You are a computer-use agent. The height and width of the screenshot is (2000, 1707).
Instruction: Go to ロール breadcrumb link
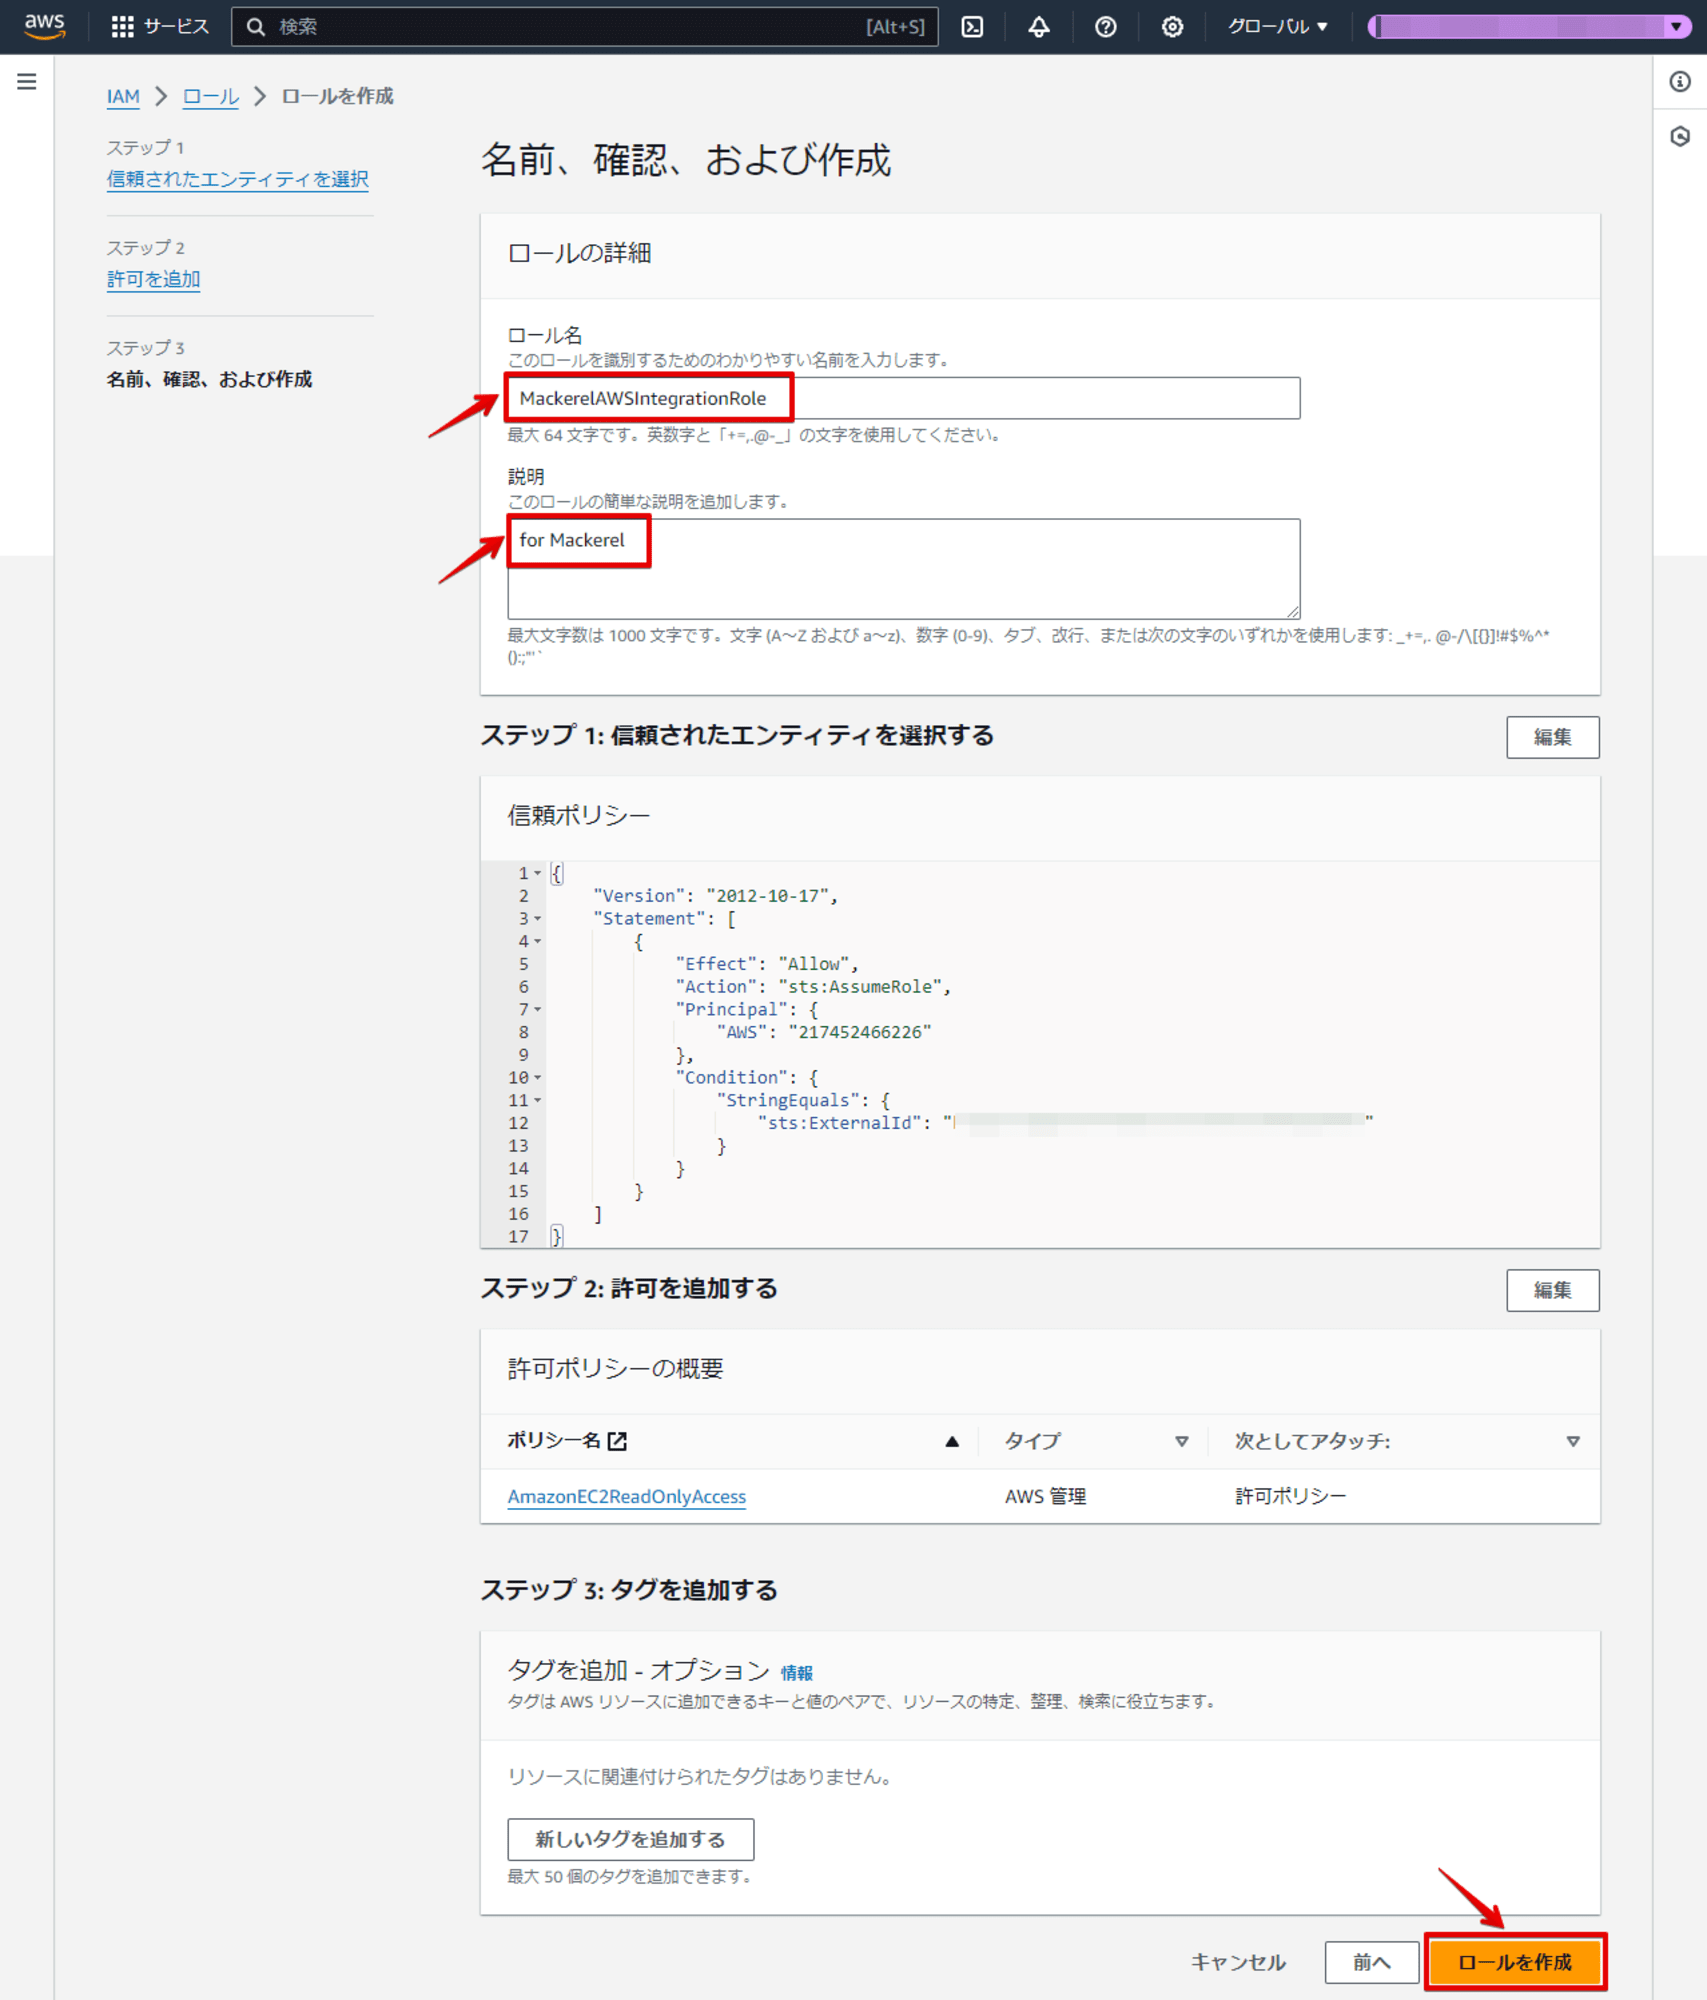210,96
